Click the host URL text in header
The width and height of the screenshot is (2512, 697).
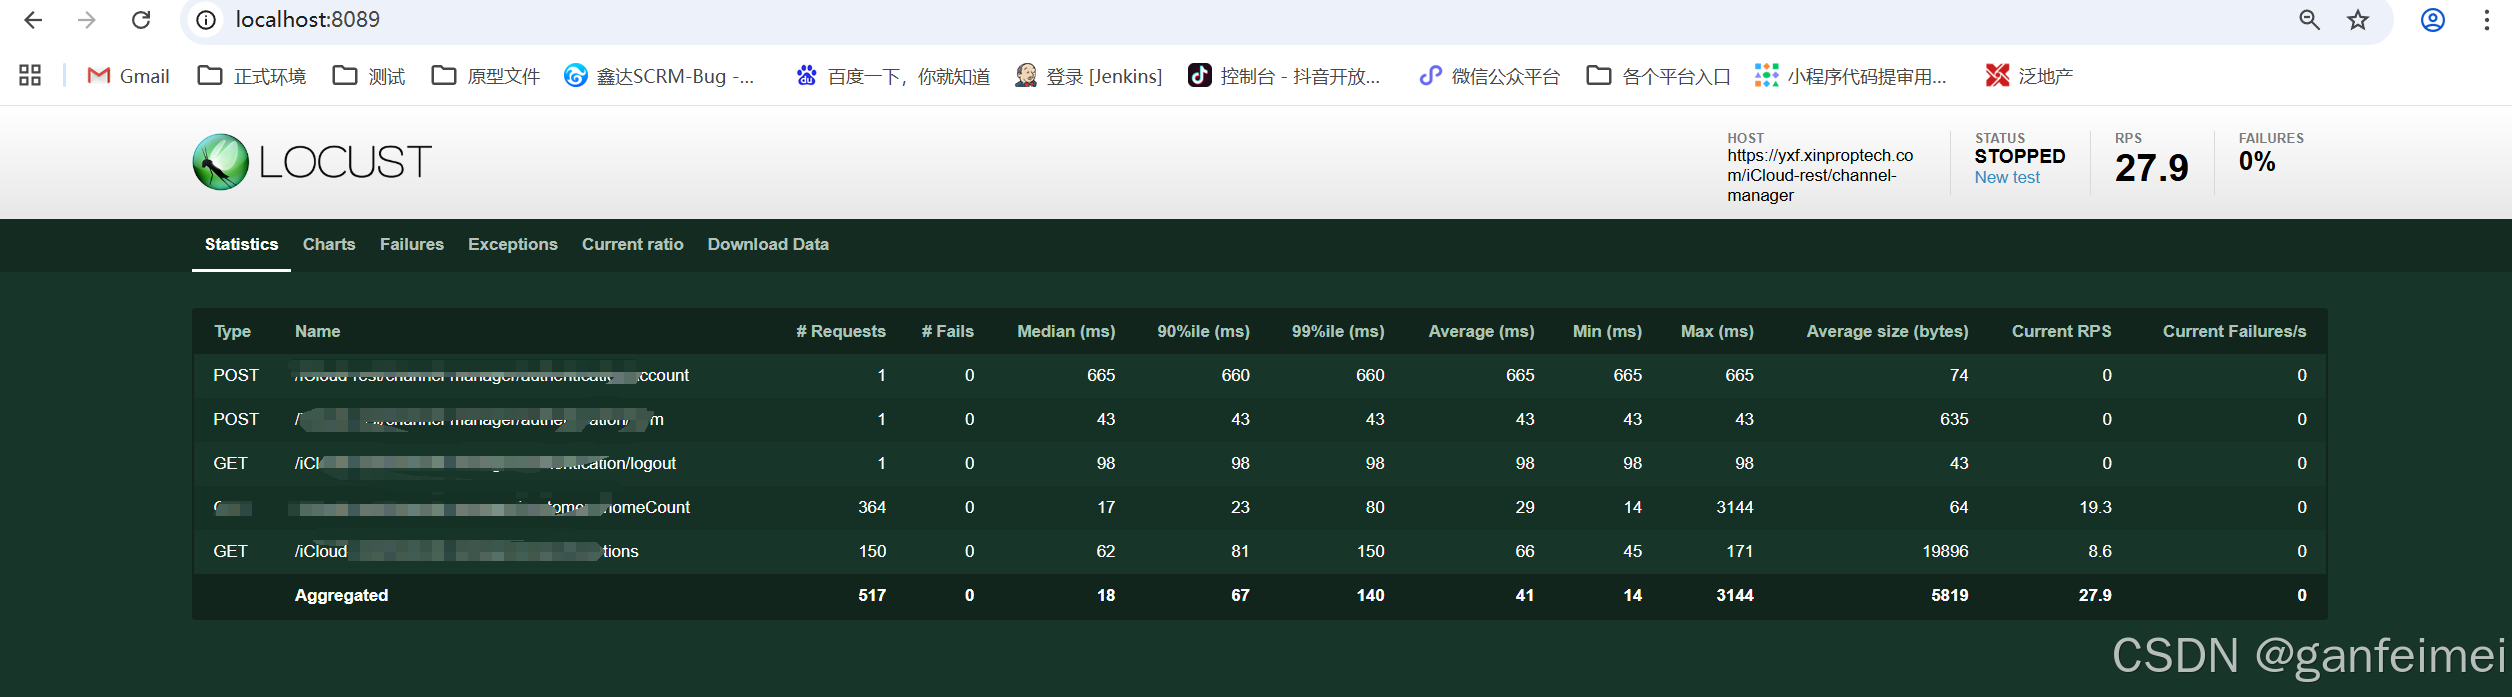(x=1819, y=175)
